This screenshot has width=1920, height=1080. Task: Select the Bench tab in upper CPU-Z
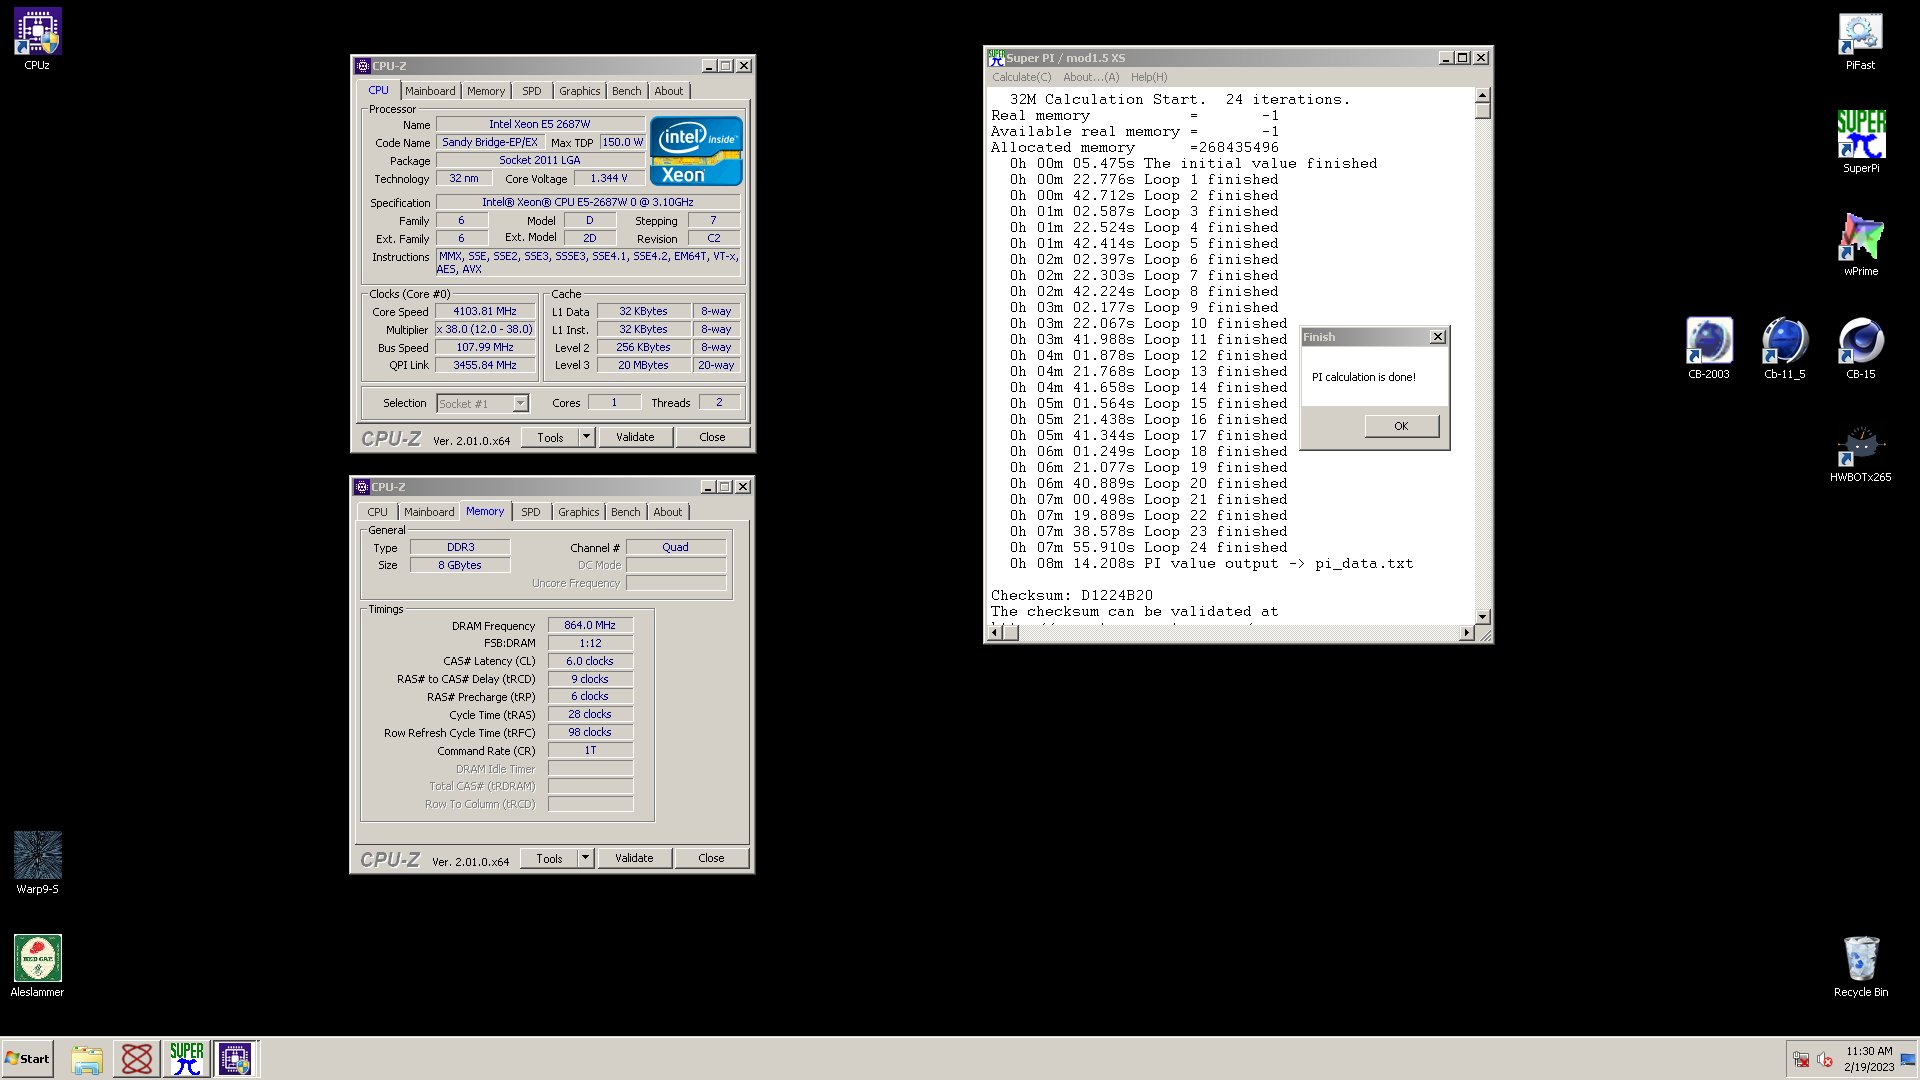(627, 91)
